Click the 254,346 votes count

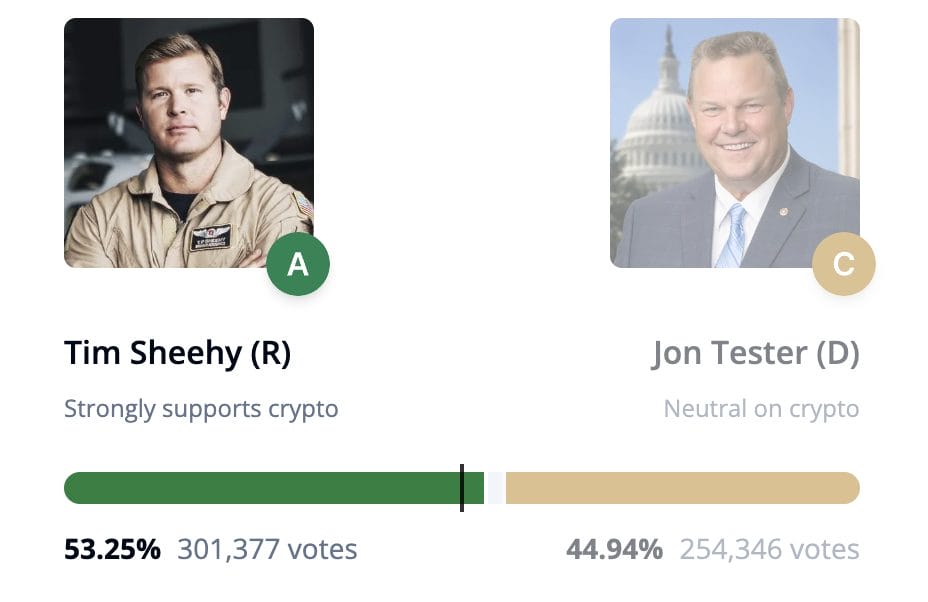(769, 549)
